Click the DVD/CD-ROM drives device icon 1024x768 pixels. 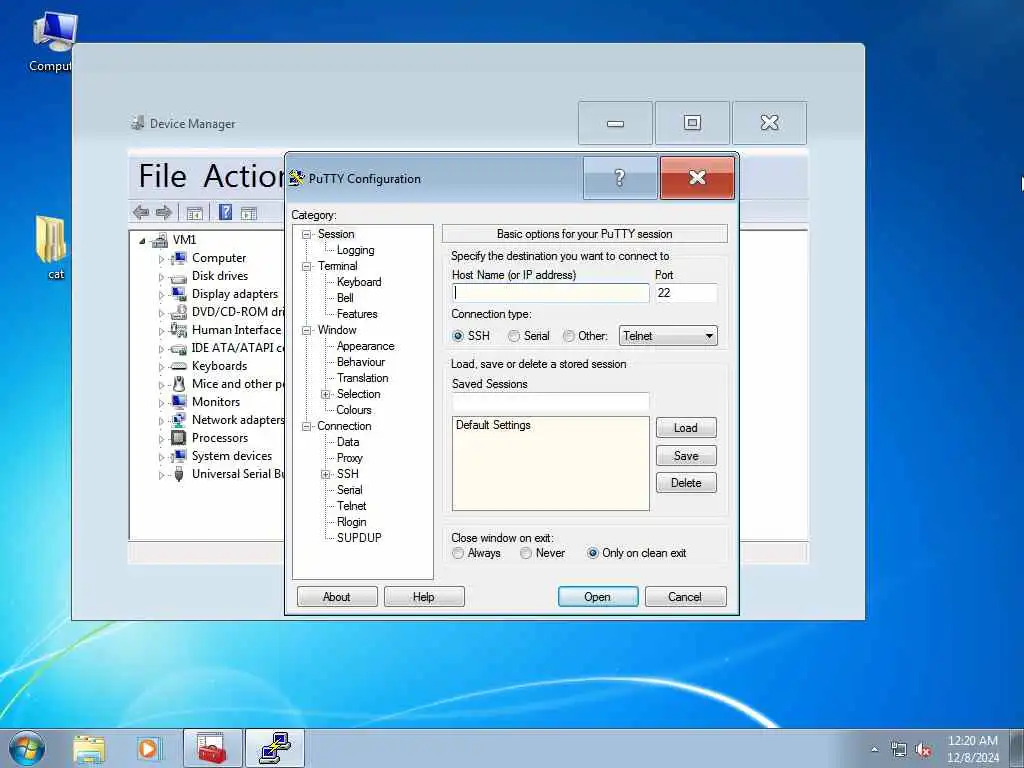(178, 312)
